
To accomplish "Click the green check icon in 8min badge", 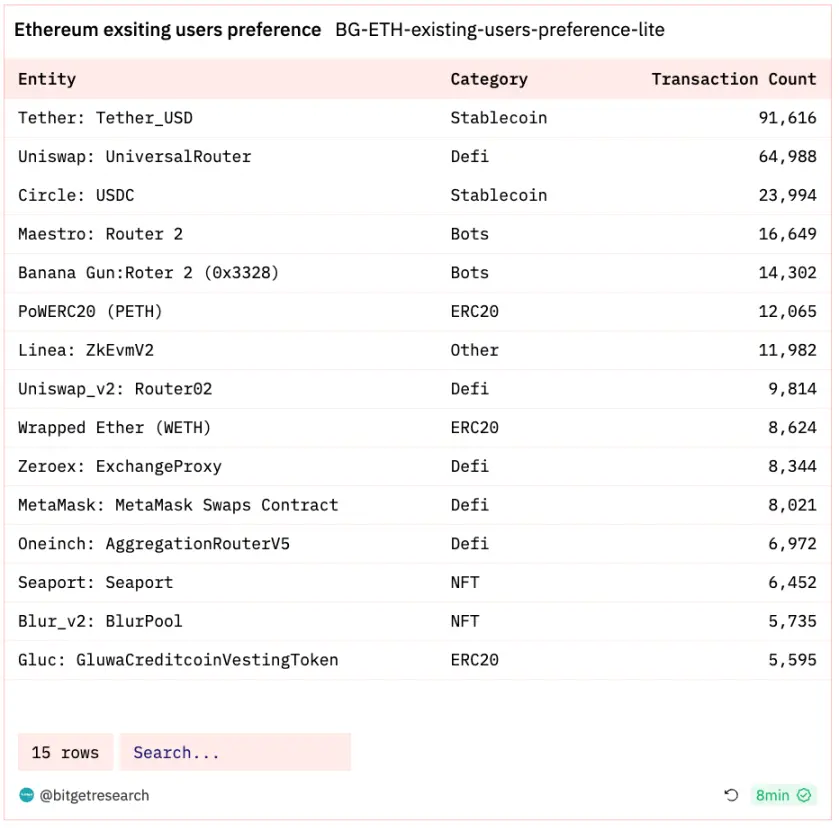I will 804,795.
